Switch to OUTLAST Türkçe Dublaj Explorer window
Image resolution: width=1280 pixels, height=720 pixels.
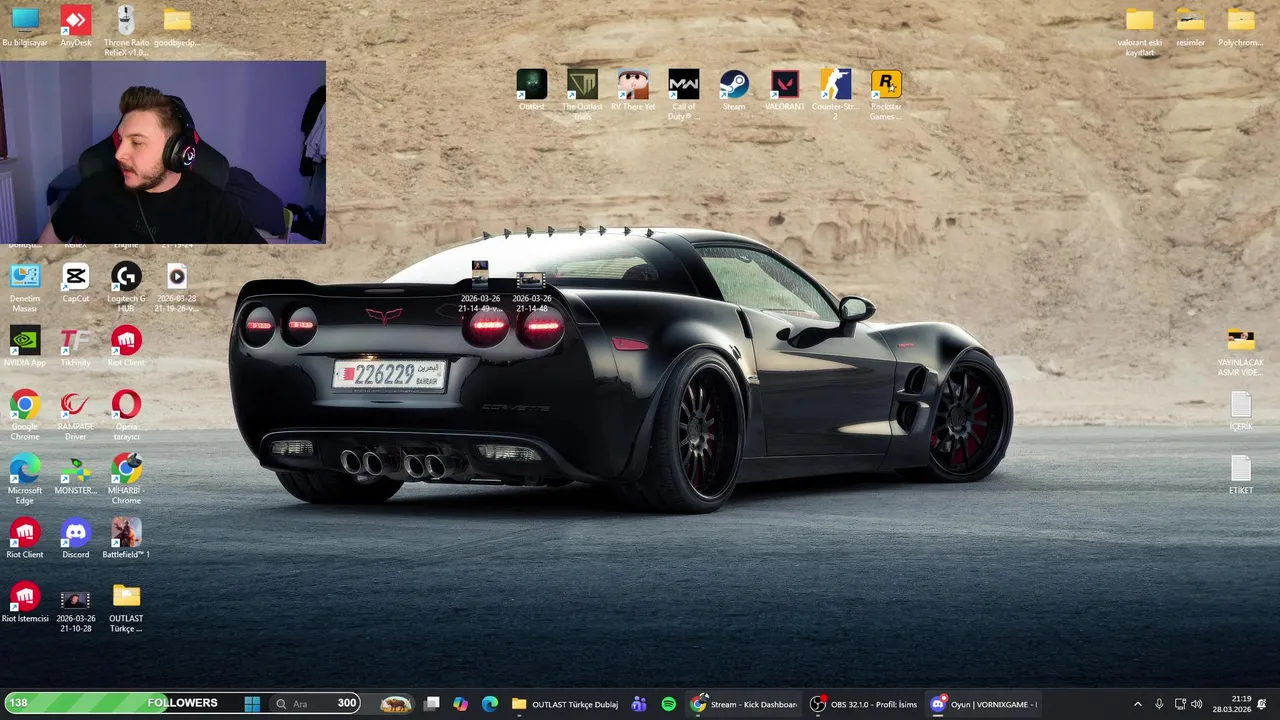(x=565, y=704)
